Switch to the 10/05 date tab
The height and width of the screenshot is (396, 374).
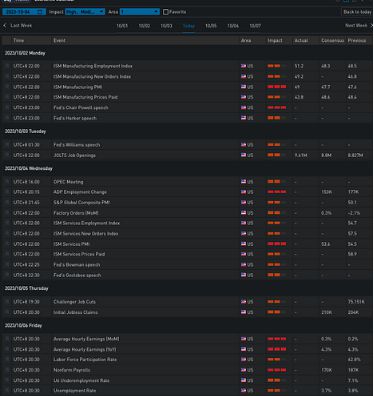click(x=211, y=26)
